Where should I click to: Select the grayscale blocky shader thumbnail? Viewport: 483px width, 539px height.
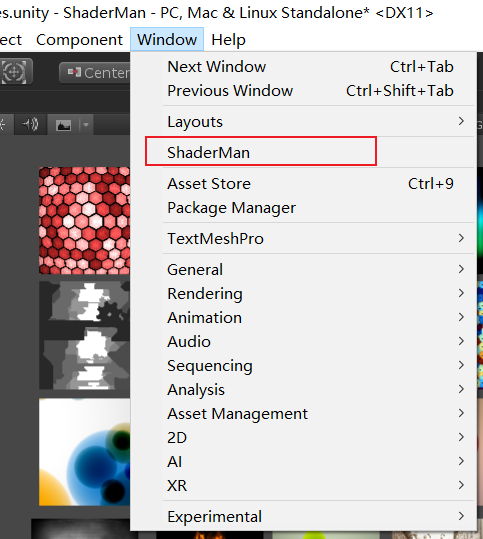click(x=85, y=336)
